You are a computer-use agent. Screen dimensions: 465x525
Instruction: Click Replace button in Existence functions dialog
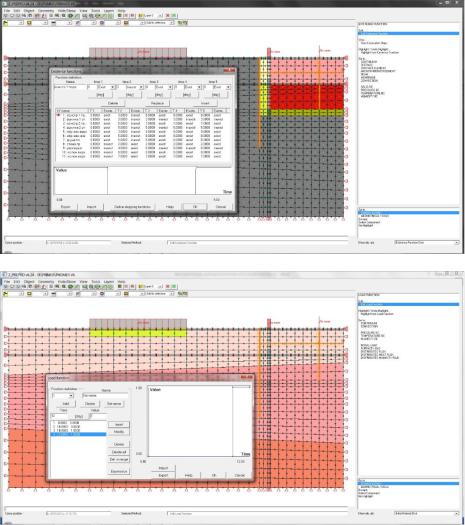pos(157,103)
